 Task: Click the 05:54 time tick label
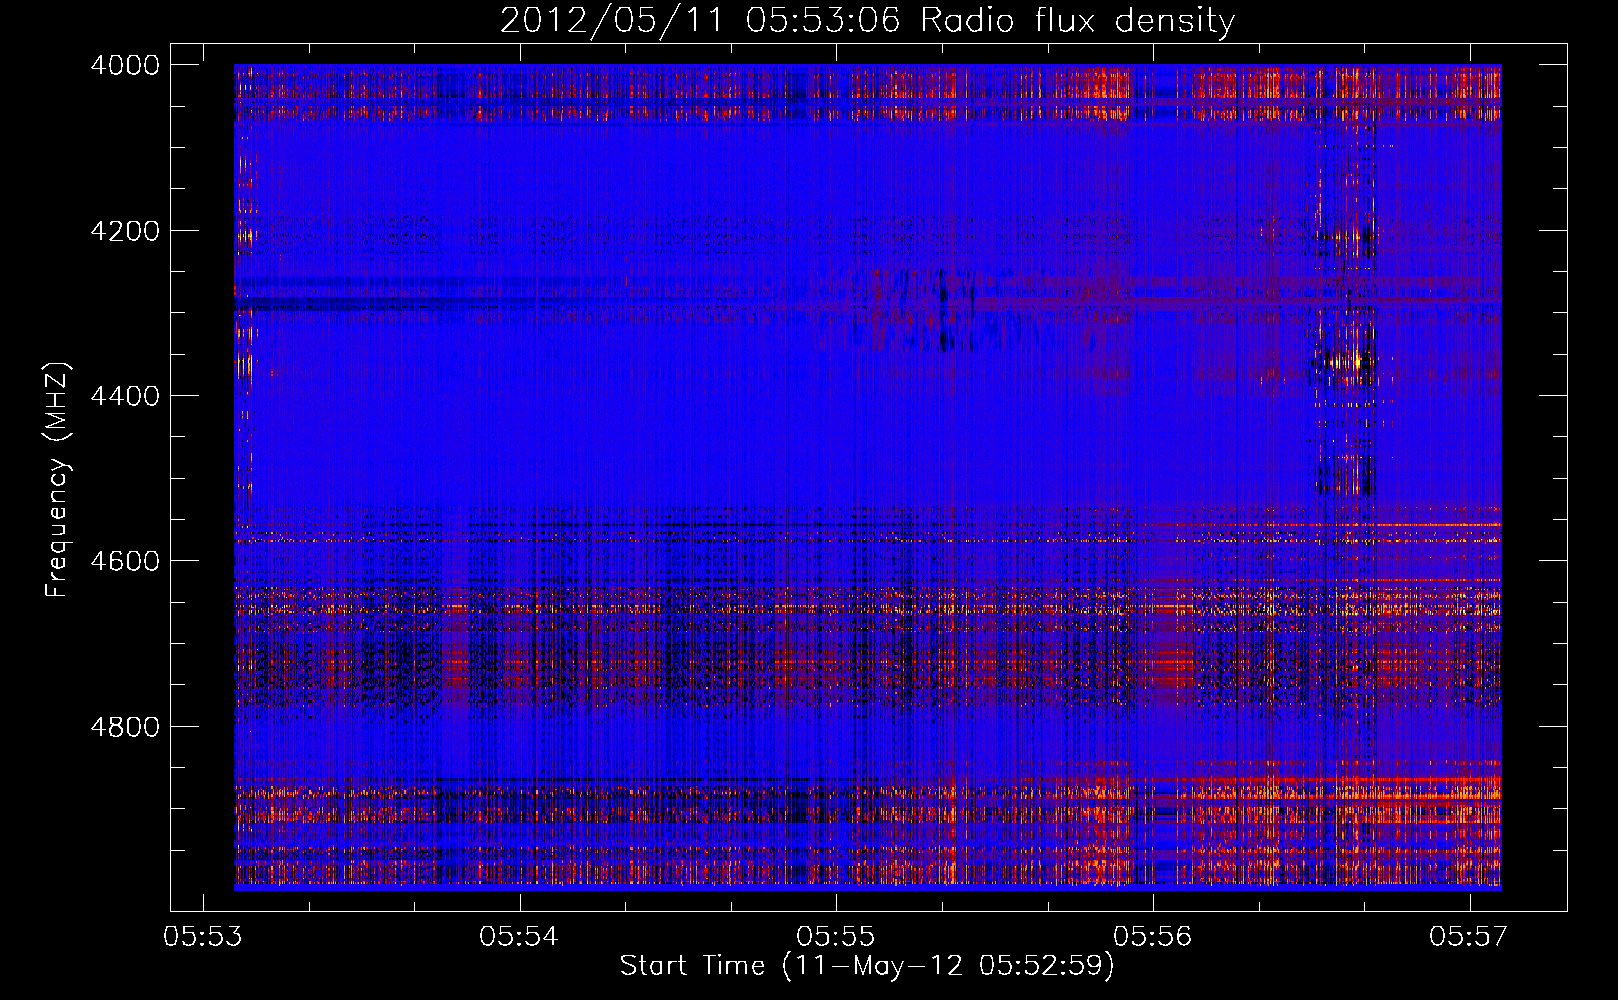click(x=519, y=936)
